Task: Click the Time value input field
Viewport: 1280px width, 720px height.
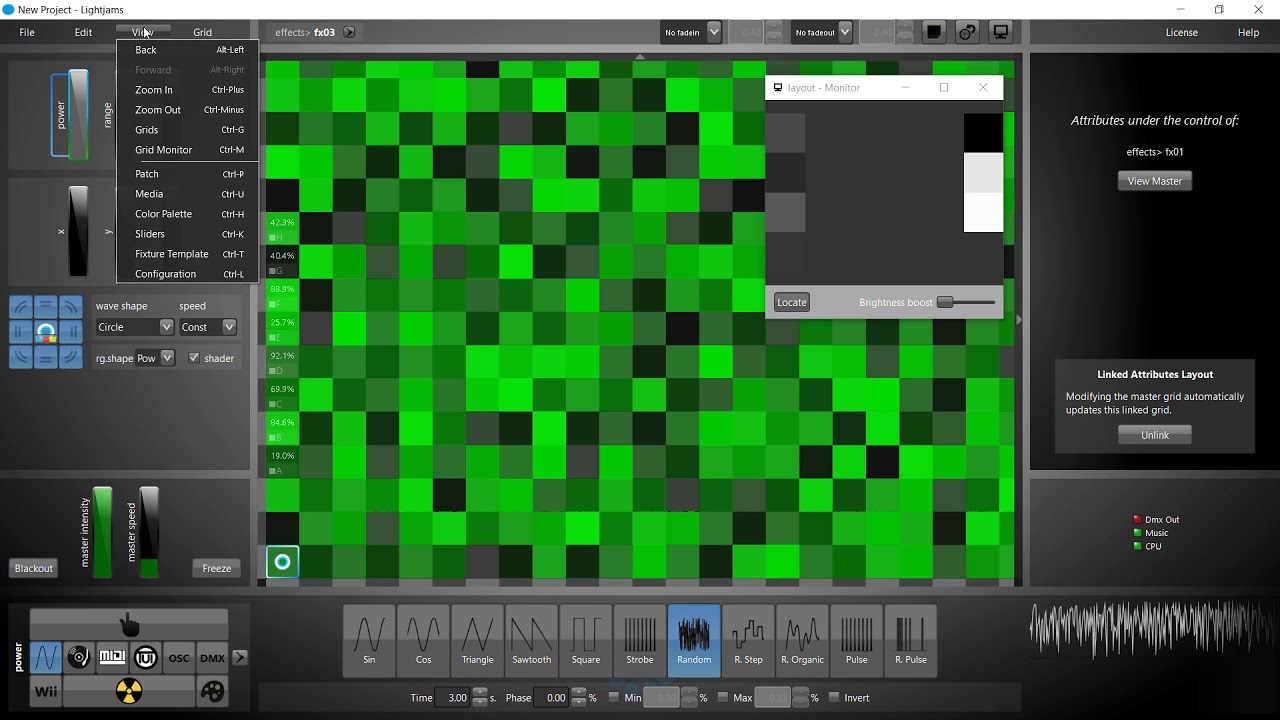Action: 453,698
